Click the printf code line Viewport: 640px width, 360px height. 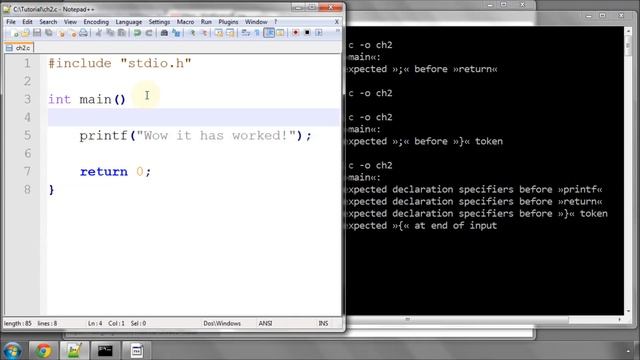coord(196,136)
